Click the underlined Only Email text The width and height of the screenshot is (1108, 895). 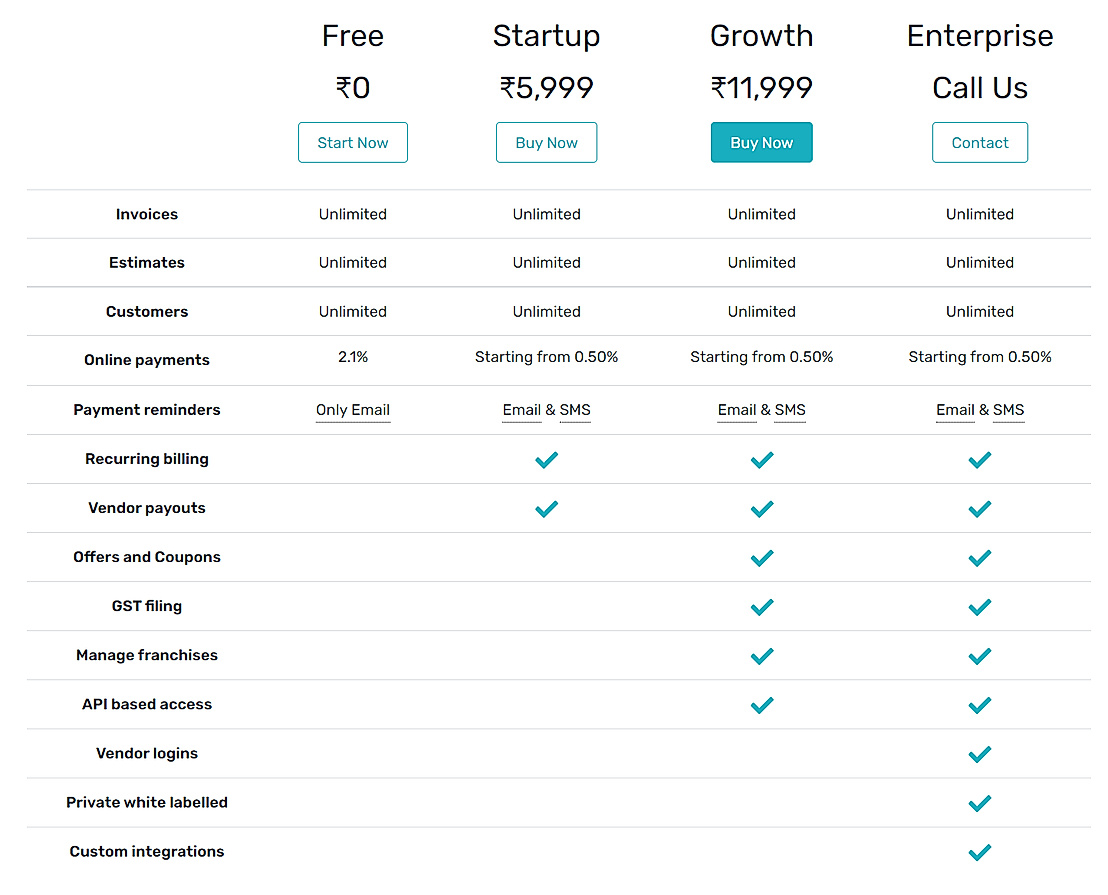[x=352, y=410]
